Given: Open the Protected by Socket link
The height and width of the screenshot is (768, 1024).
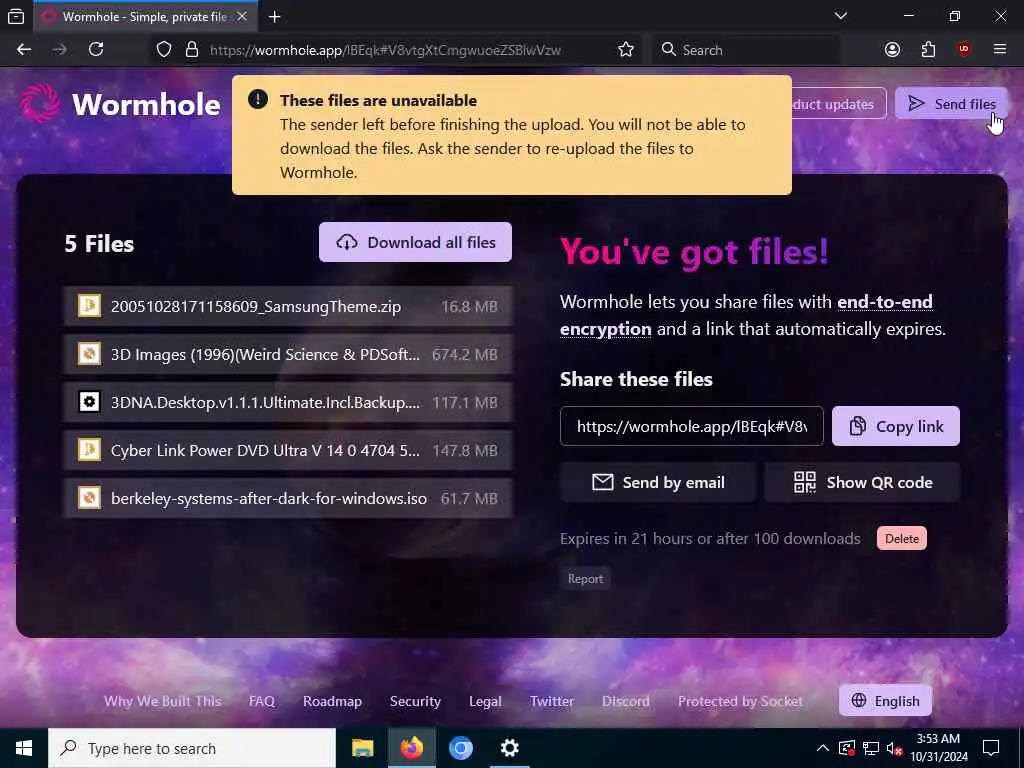Looking at the screenshot, I should [x=740, y=701].
